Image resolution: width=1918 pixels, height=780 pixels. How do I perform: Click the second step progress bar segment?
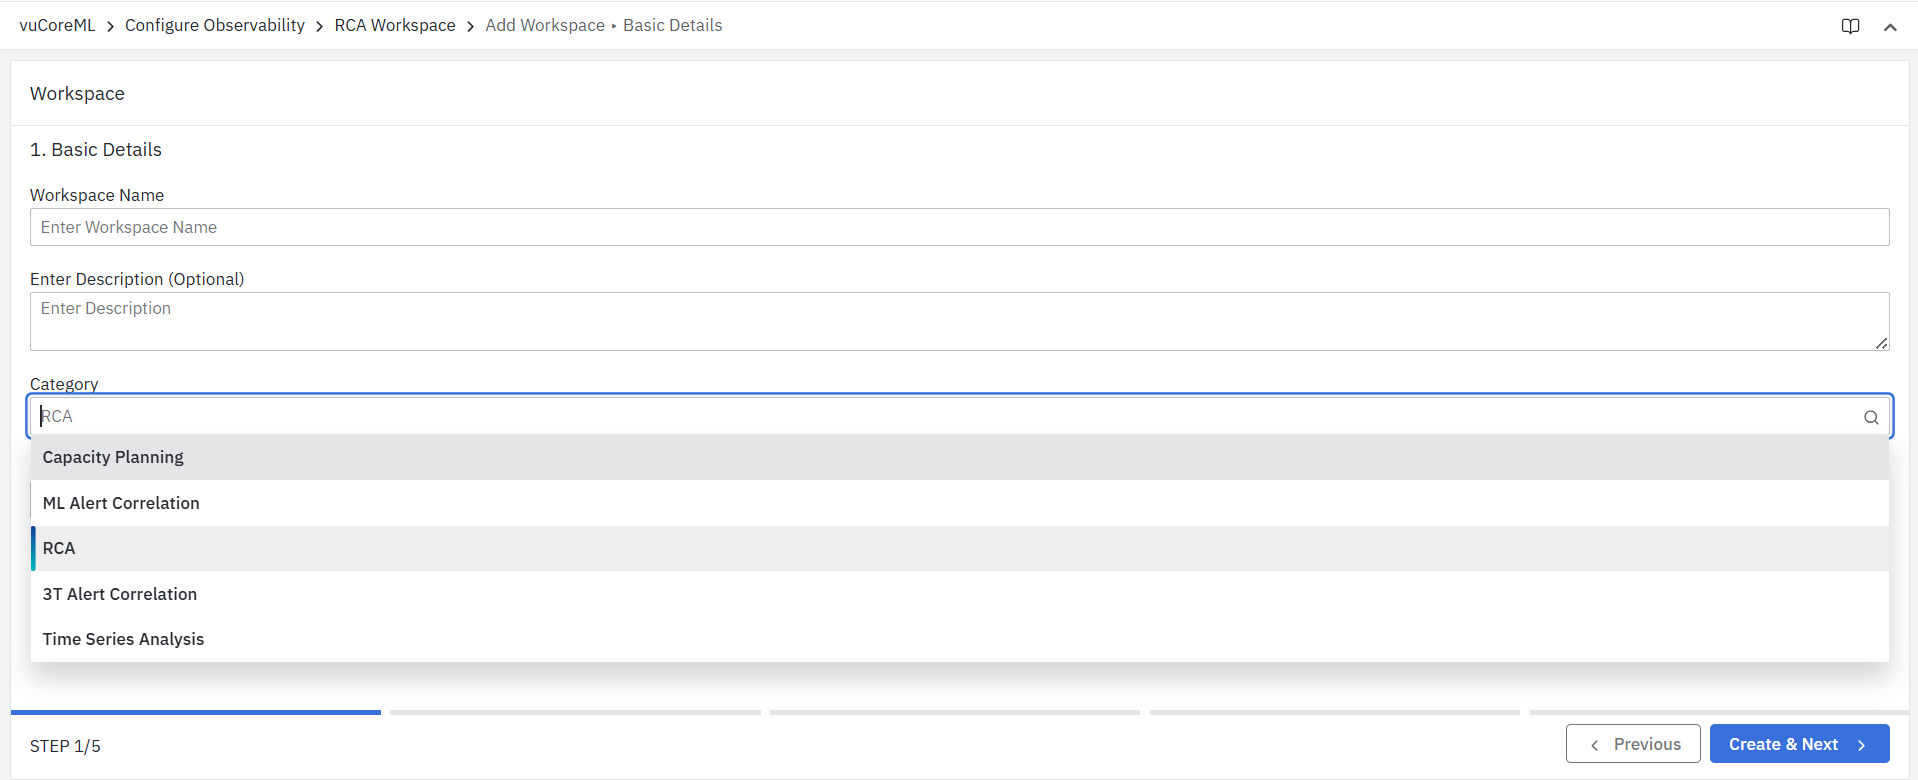[x=575, y=712]
